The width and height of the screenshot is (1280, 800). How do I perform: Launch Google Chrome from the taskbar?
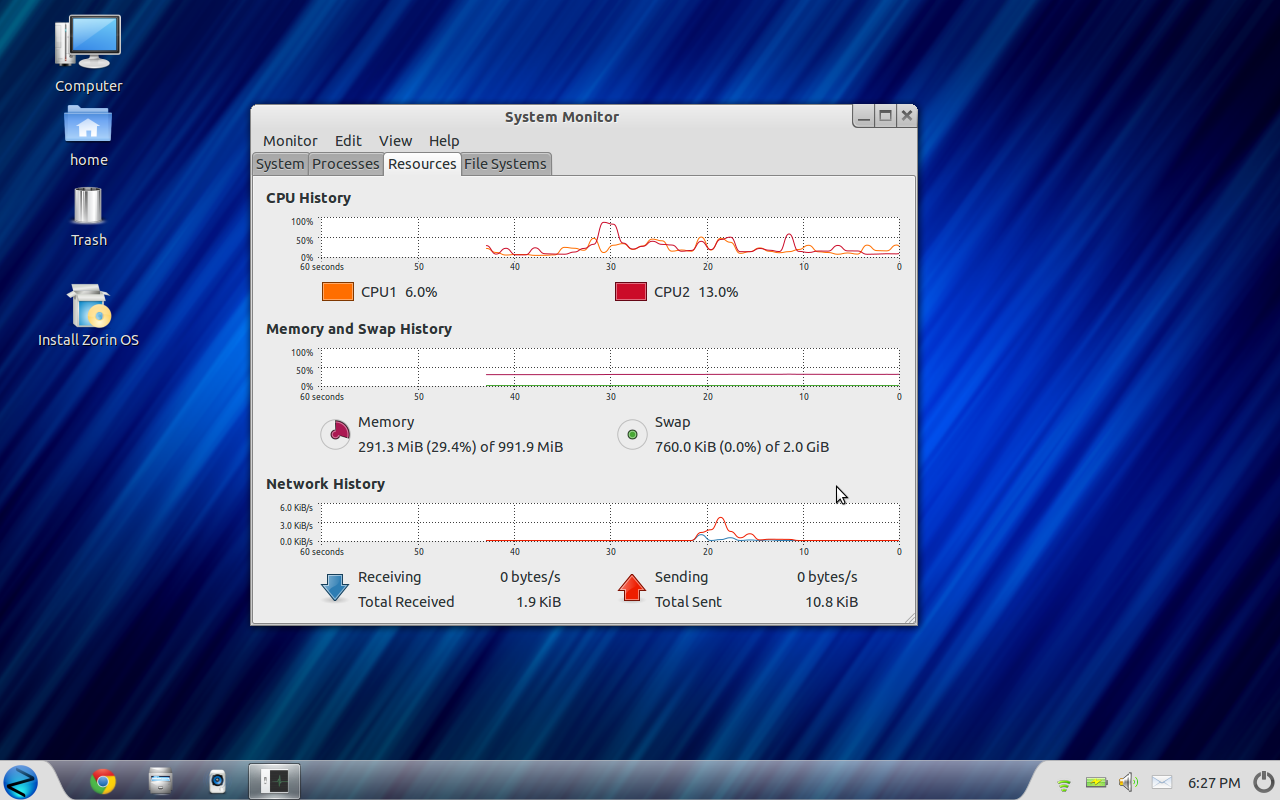(x=101, y=781)
